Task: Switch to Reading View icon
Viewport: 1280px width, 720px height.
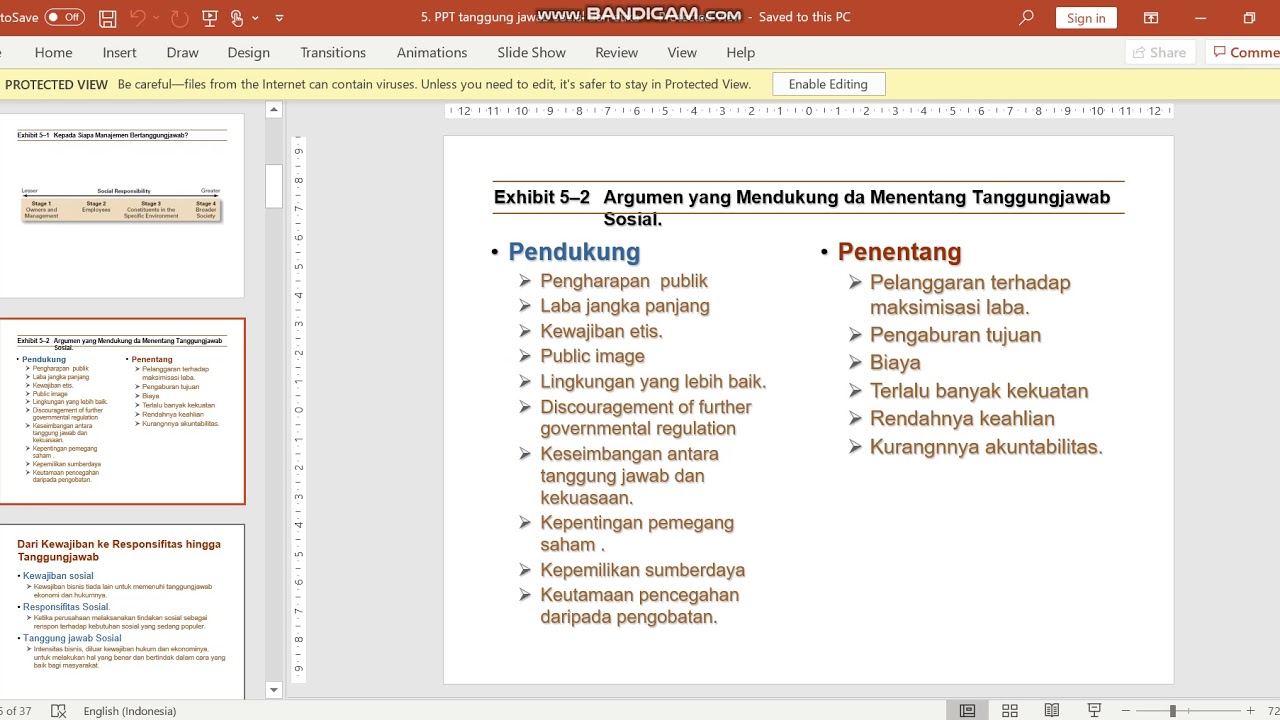Action: pyautogui.click(x=1052, y=711)
